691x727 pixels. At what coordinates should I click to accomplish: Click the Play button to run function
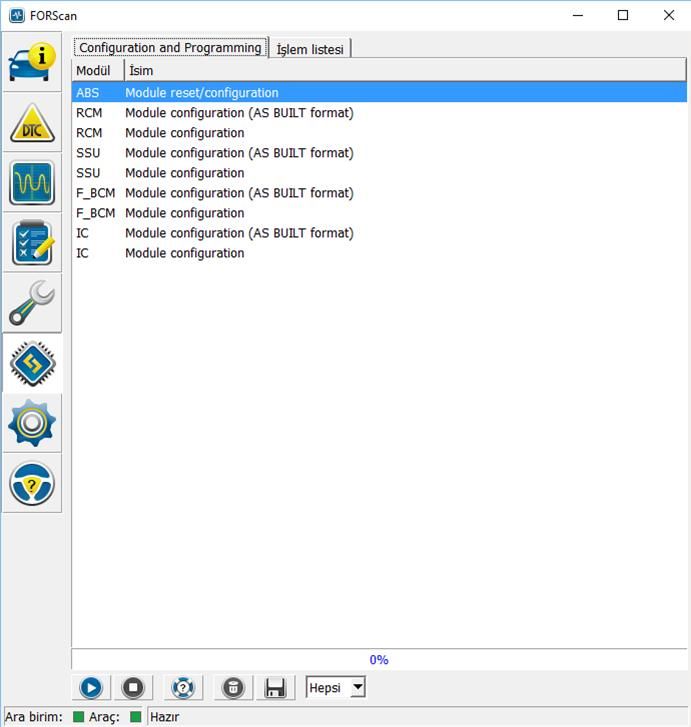91,687
